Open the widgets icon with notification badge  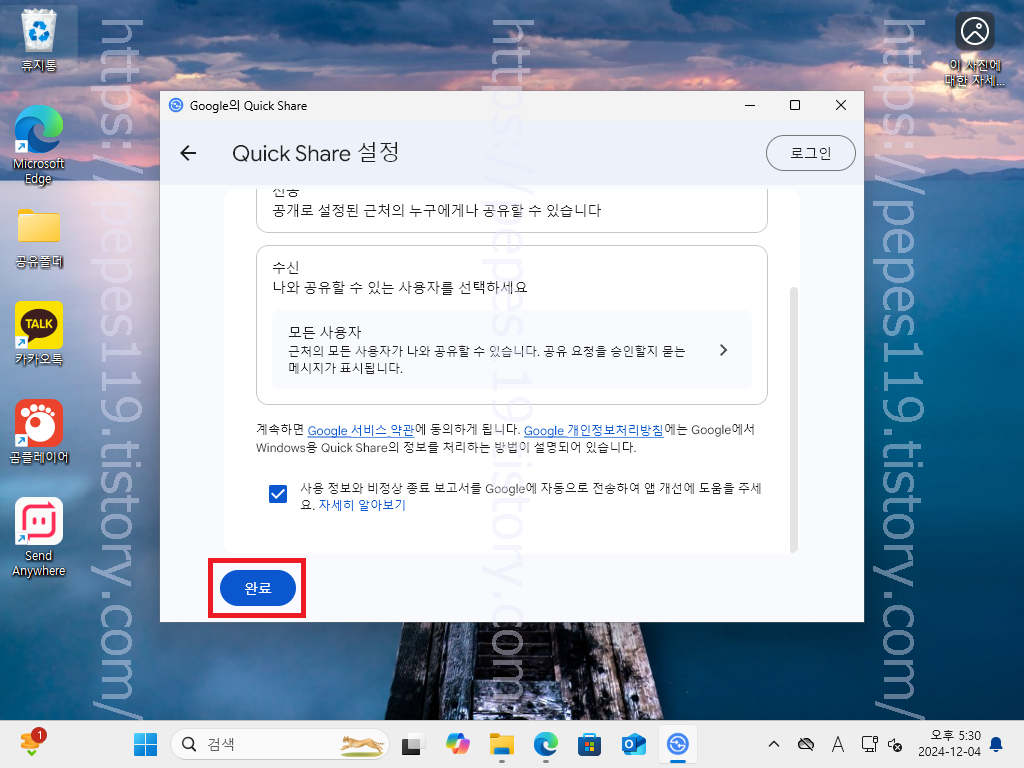[33, 743]
